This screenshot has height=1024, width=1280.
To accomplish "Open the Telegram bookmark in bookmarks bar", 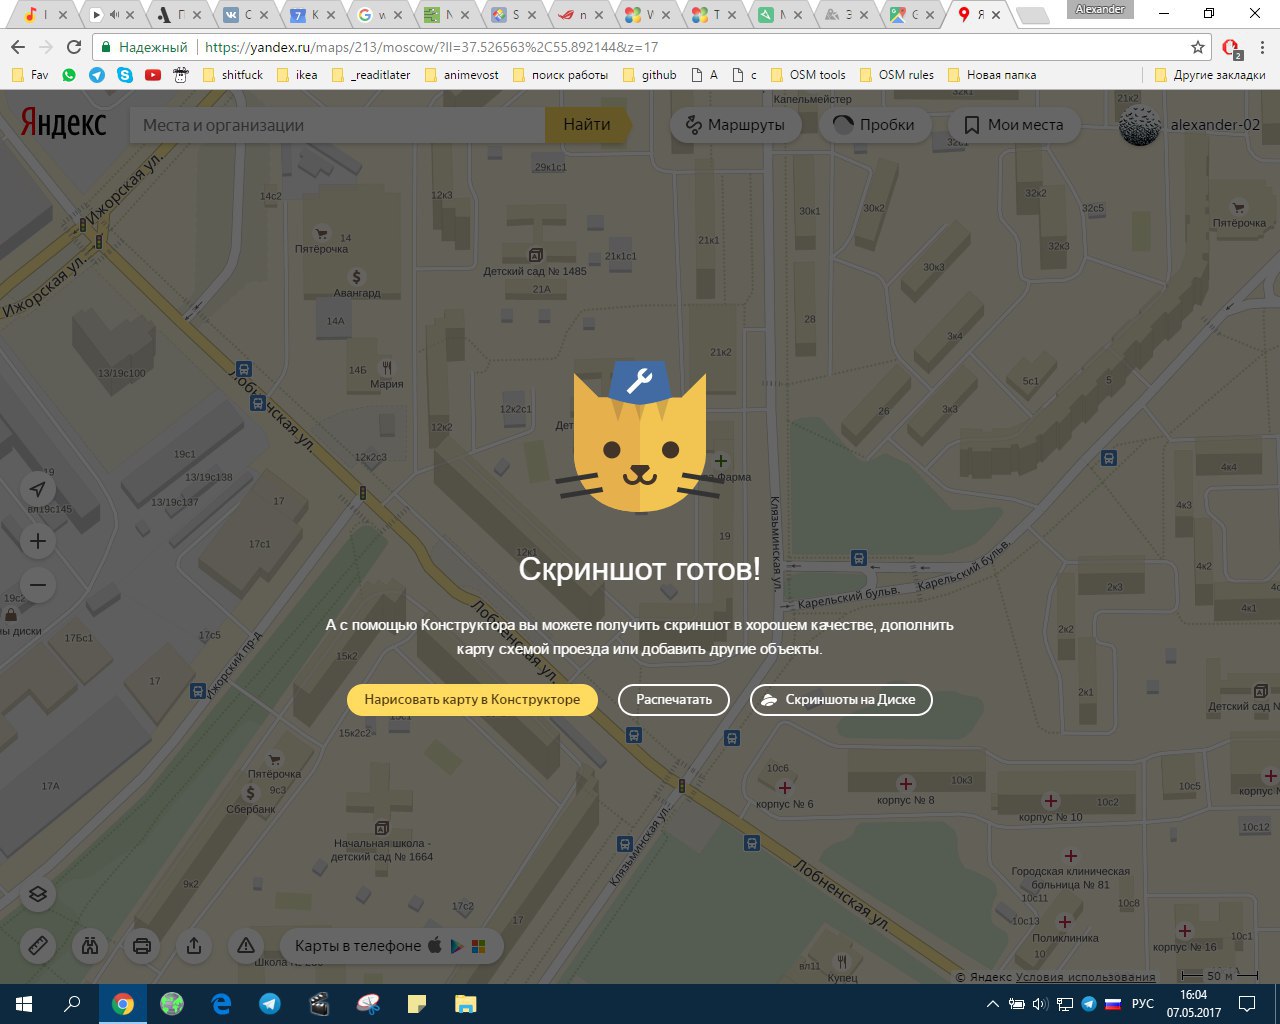I will tap(97, 75).
